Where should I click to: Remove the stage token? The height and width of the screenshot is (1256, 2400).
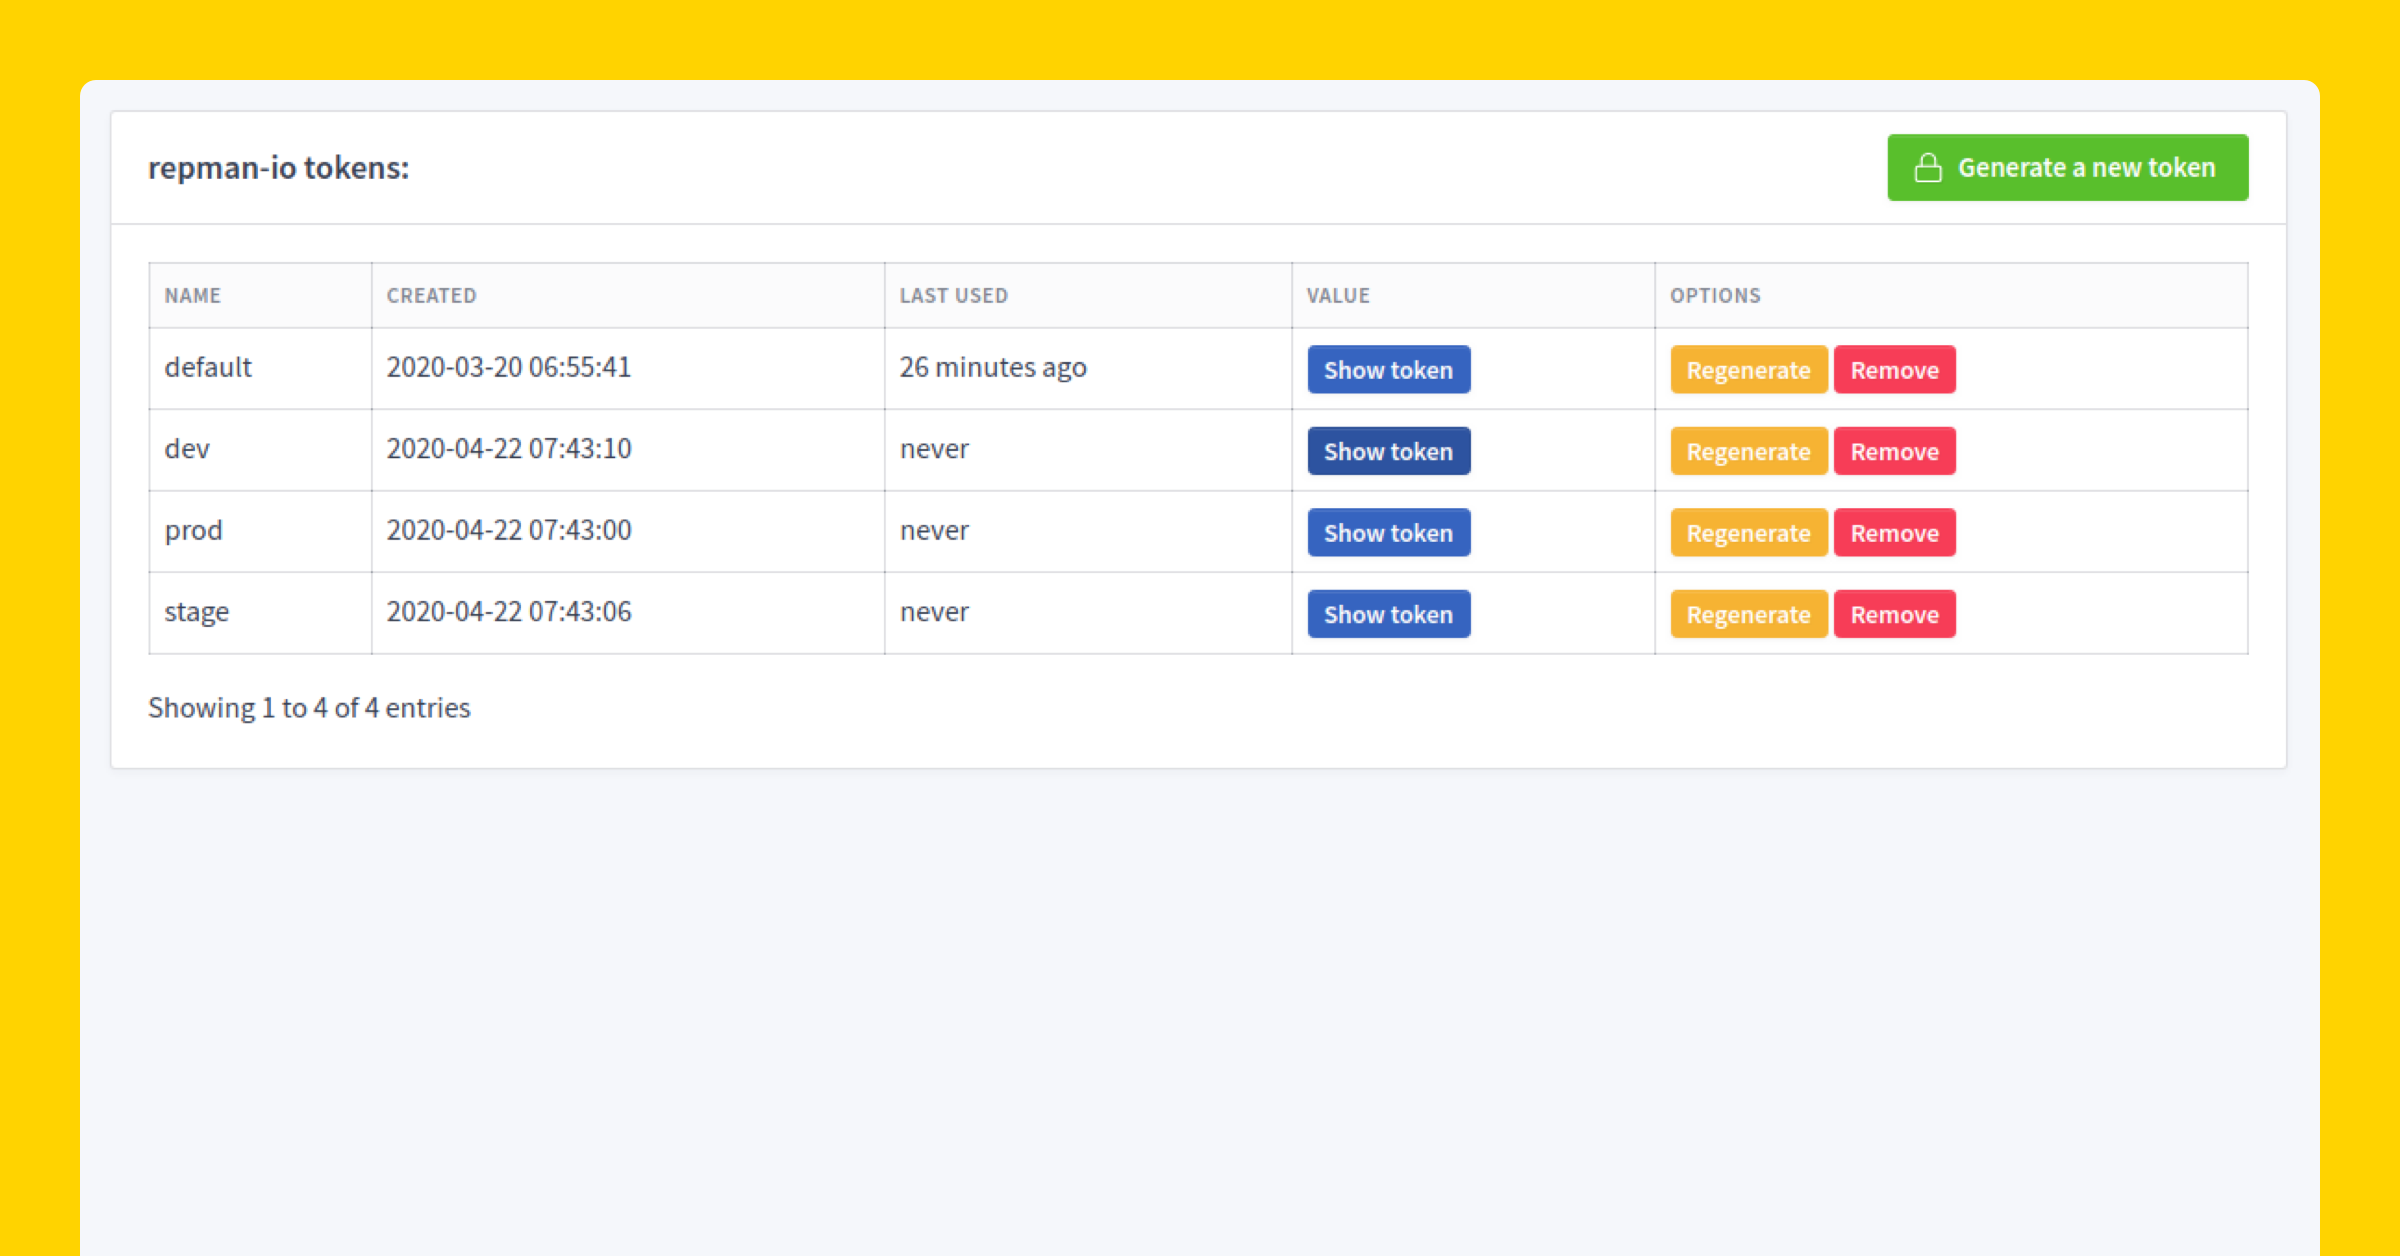tap(1893, 614)
